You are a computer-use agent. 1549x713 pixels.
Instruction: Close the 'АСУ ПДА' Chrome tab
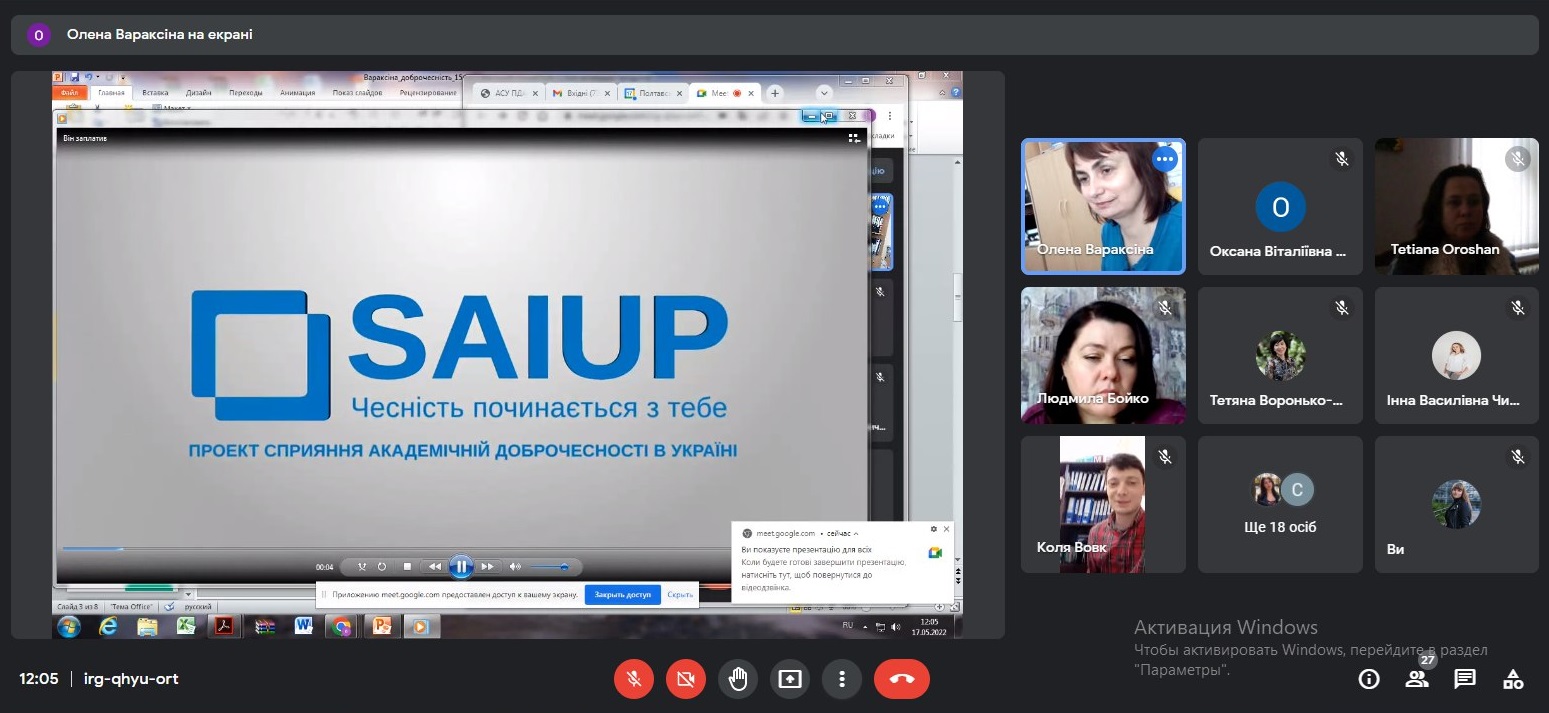(535, 93)
